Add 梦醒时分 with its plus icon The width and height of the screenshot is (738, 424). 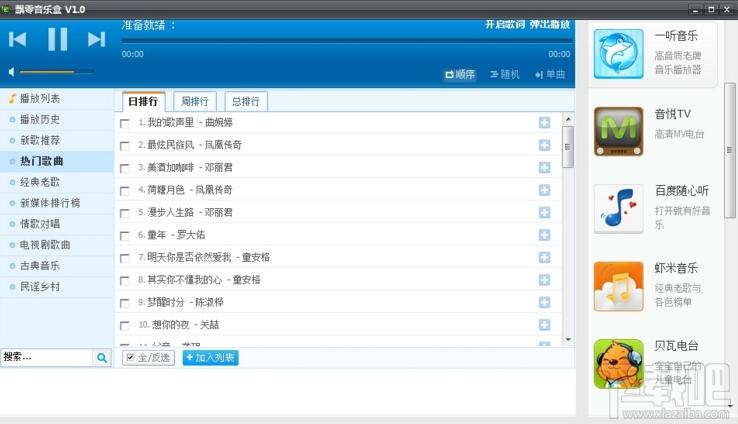pyautogui.click(x=545, y=302)
